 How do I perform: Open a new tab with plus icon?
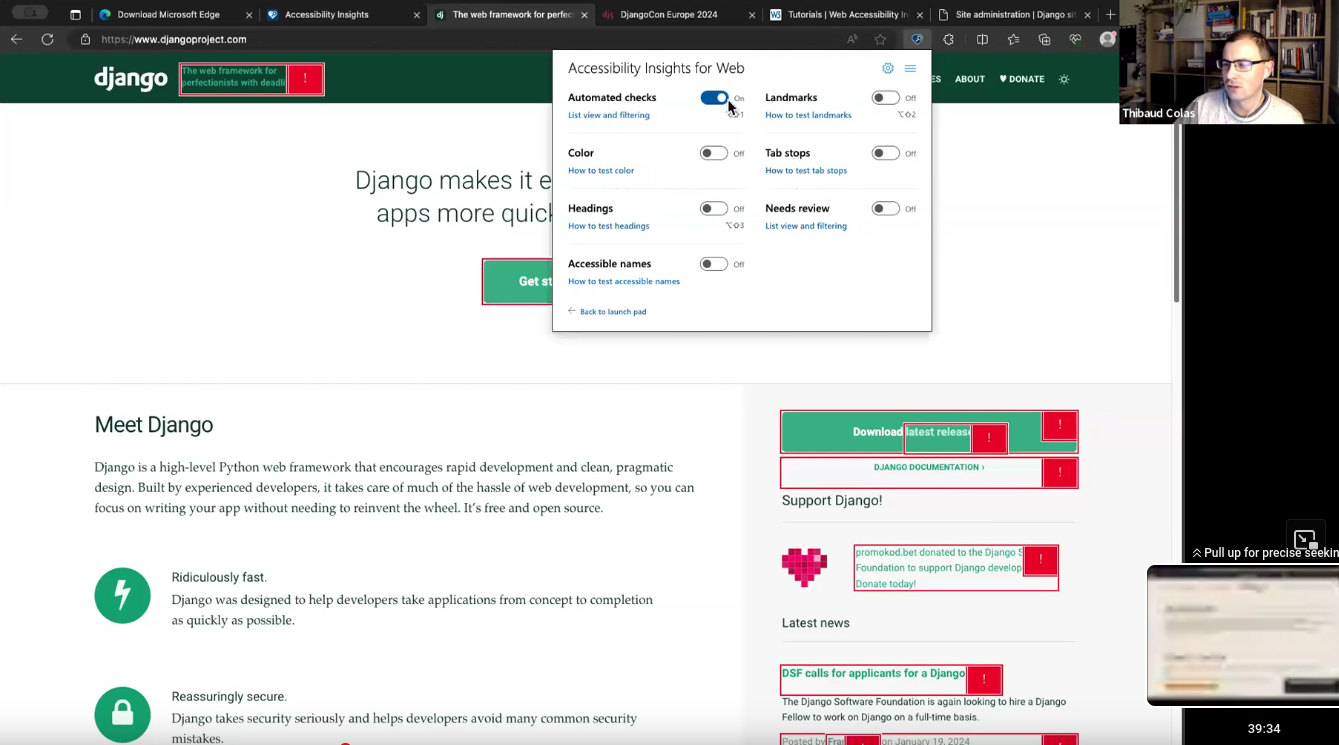click(x=1110, y=15)
